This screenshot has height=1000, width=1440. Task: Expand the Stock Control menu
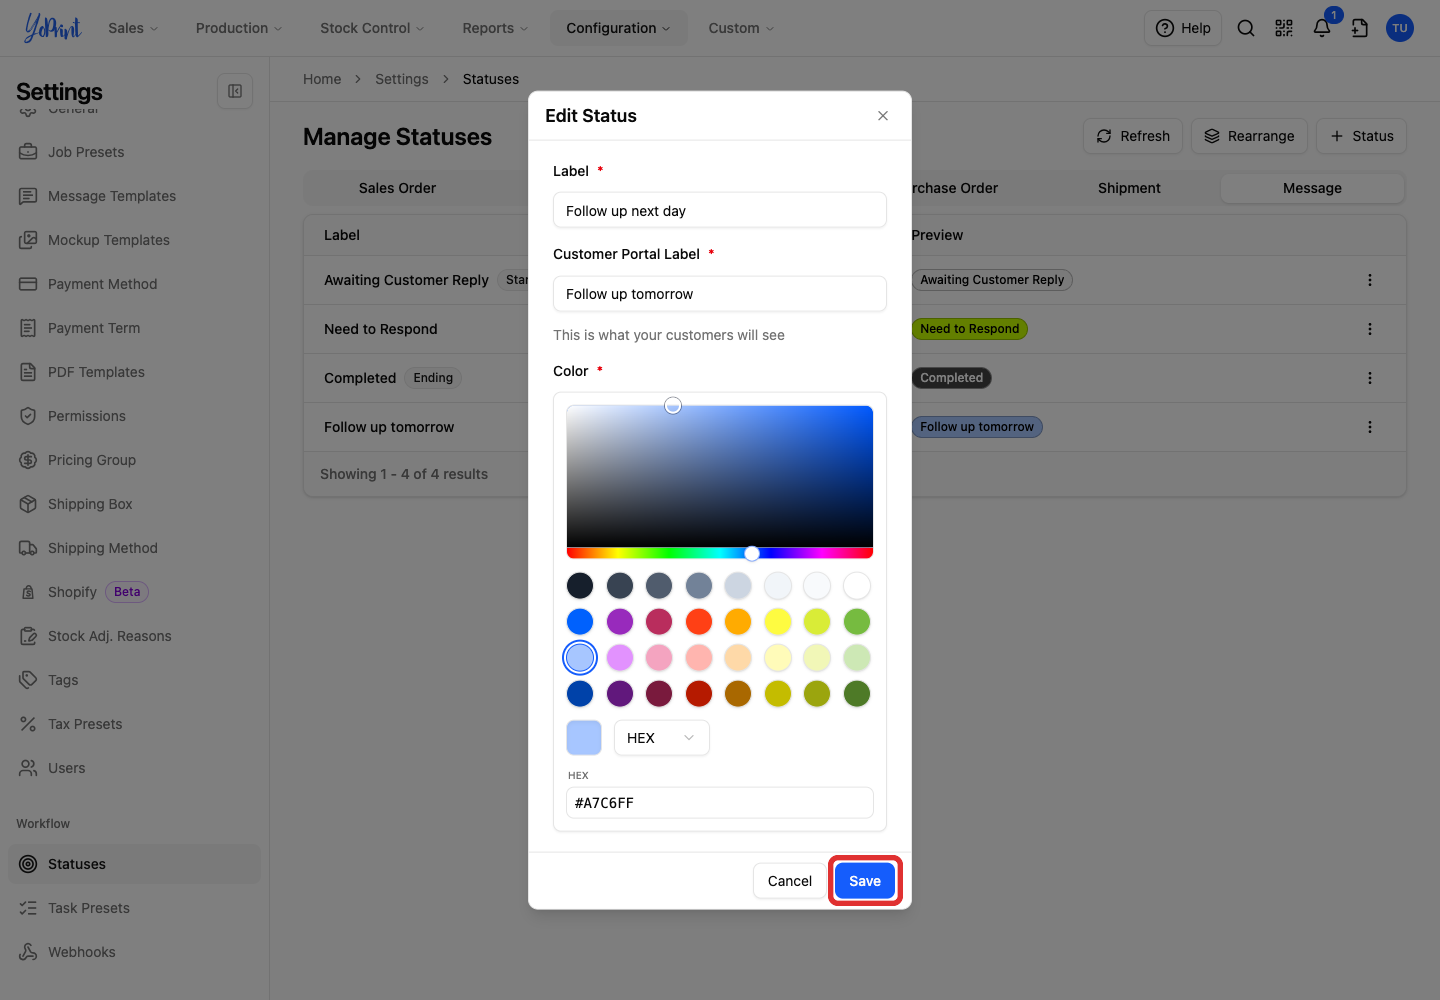[x=372, y=28]
